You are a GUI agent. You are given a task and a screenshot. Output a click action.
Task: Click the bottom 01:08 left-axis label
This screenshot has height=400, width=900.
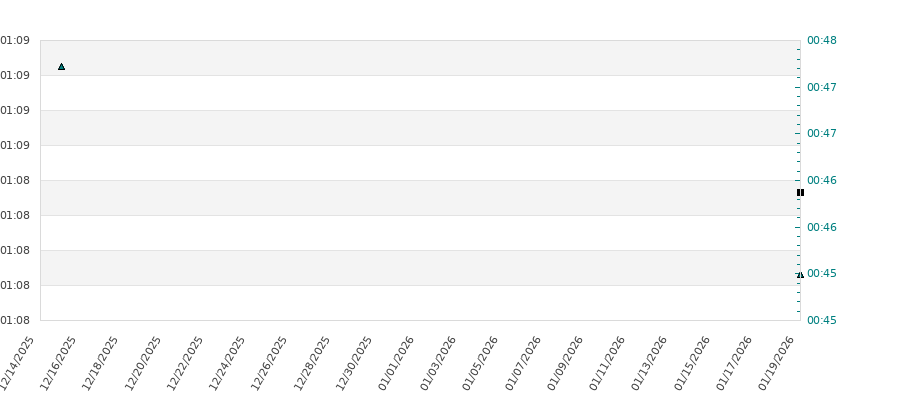click(x=15, y=320)
